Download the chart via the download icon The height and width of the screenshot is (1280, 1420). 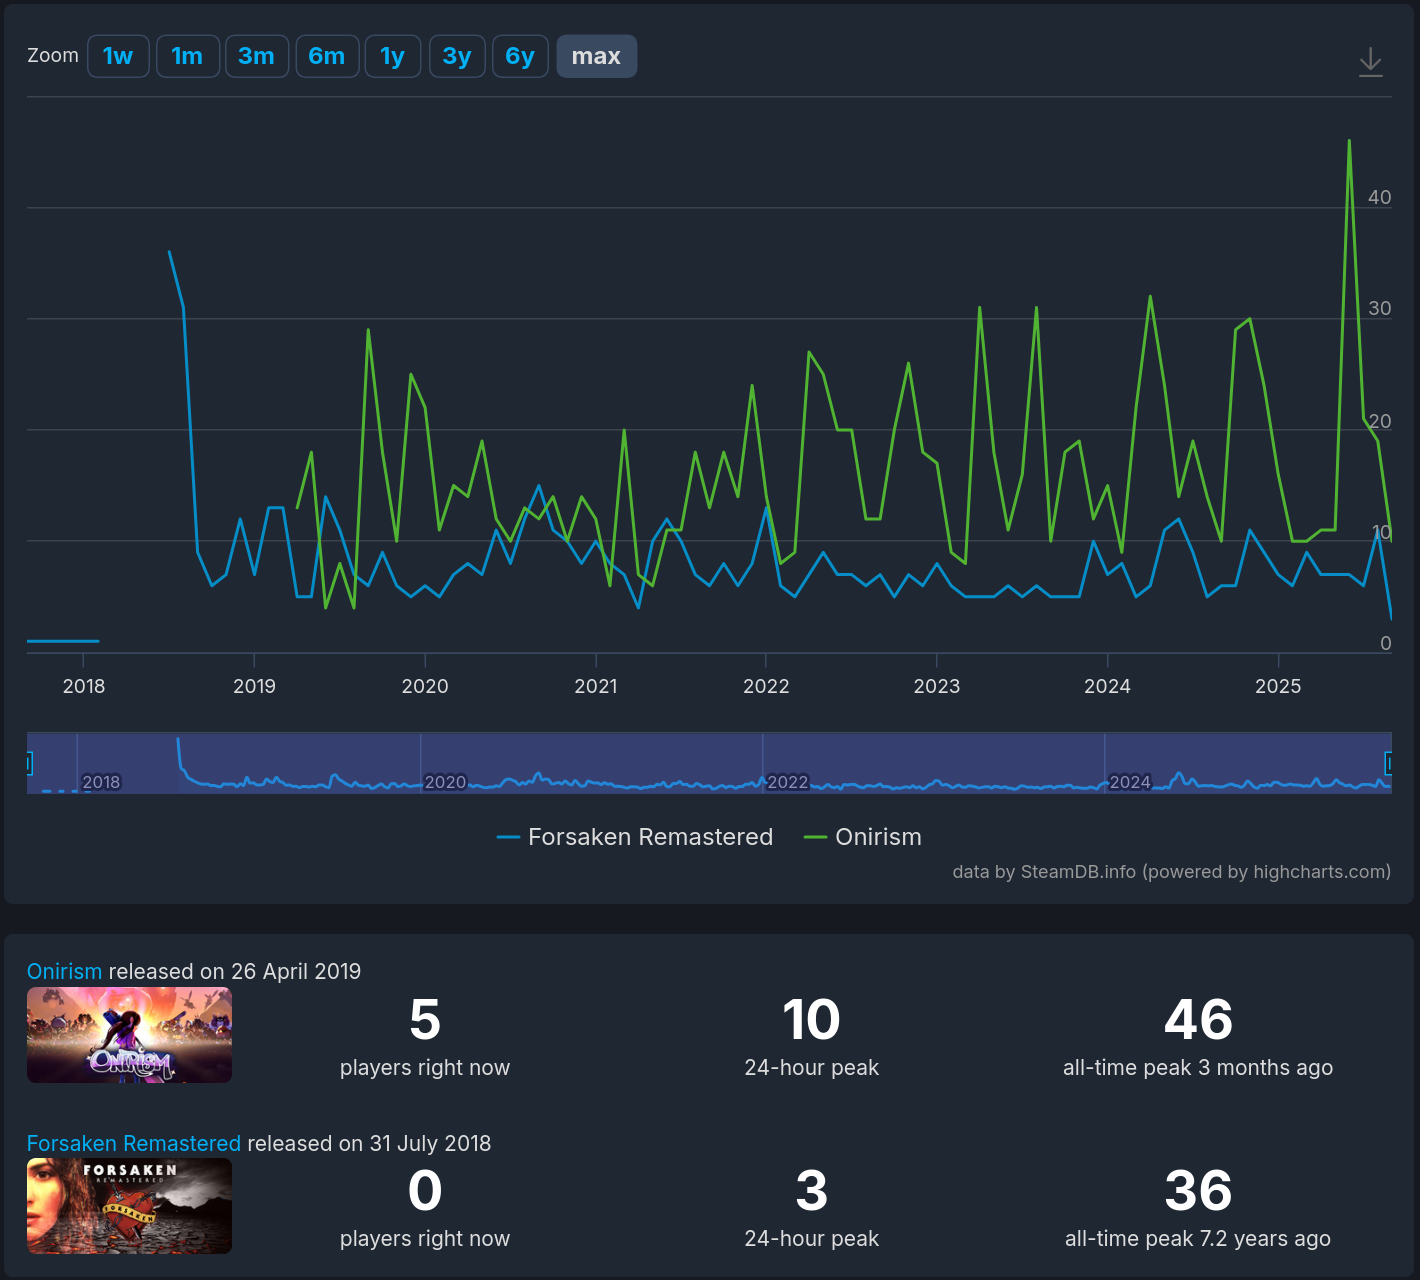tap(1370, 62)
